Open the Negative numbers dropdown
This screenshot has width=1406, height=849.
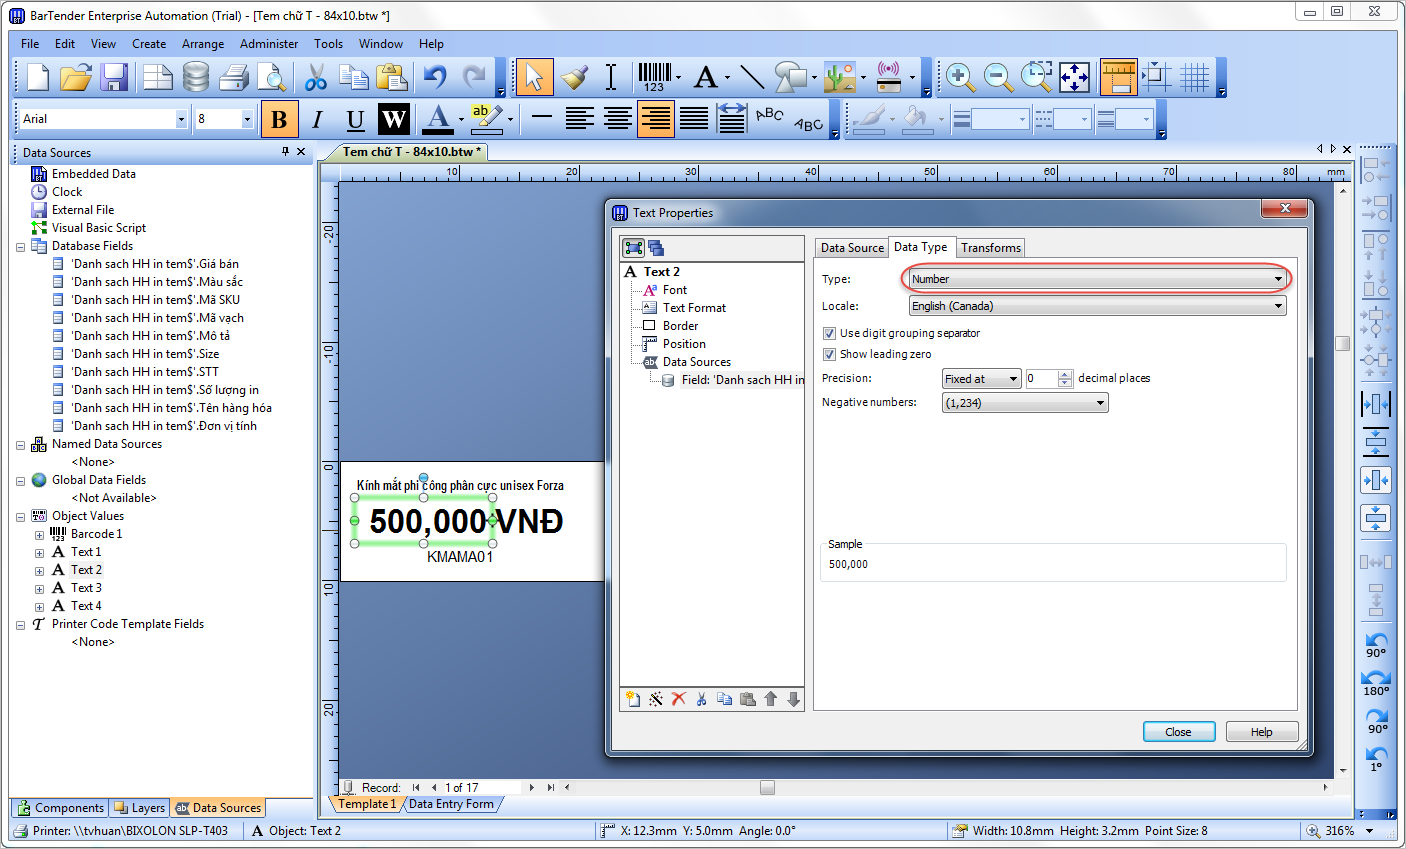[x=1025, y=403]
